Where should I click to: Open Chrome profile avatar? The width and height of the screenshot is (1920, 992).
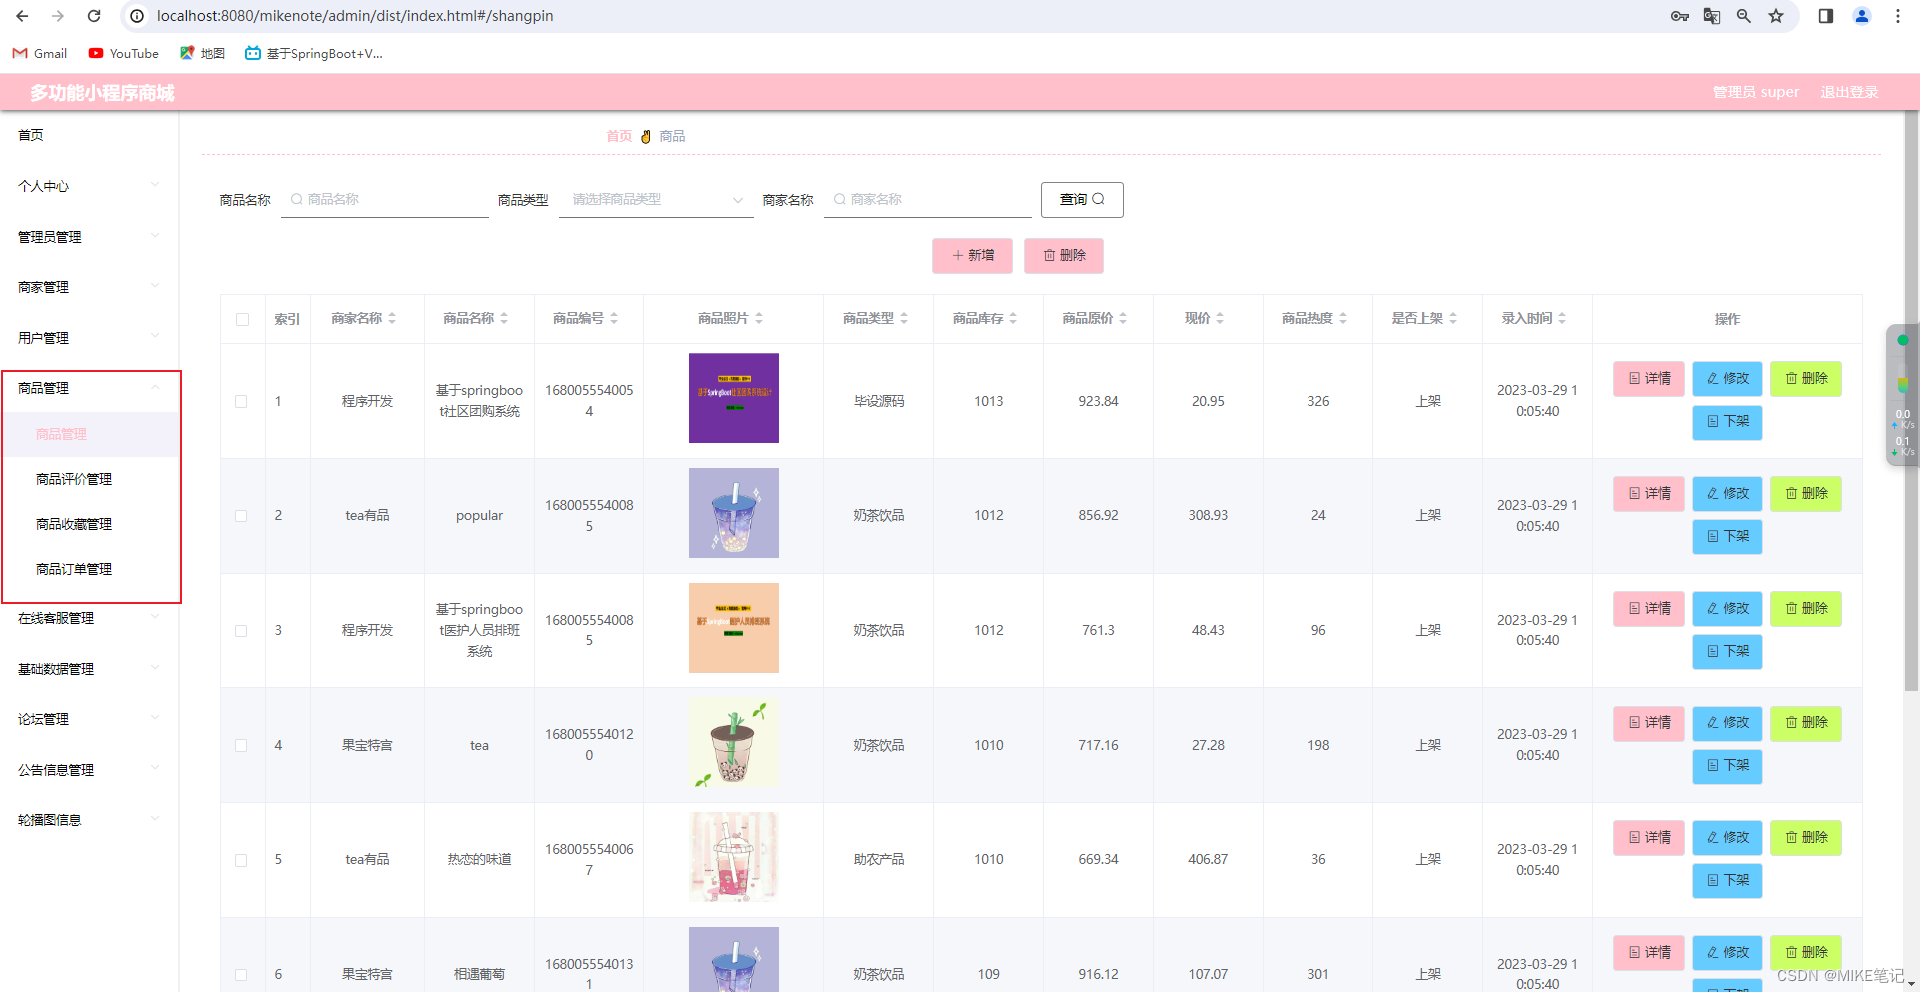(x=1862, y=16)
